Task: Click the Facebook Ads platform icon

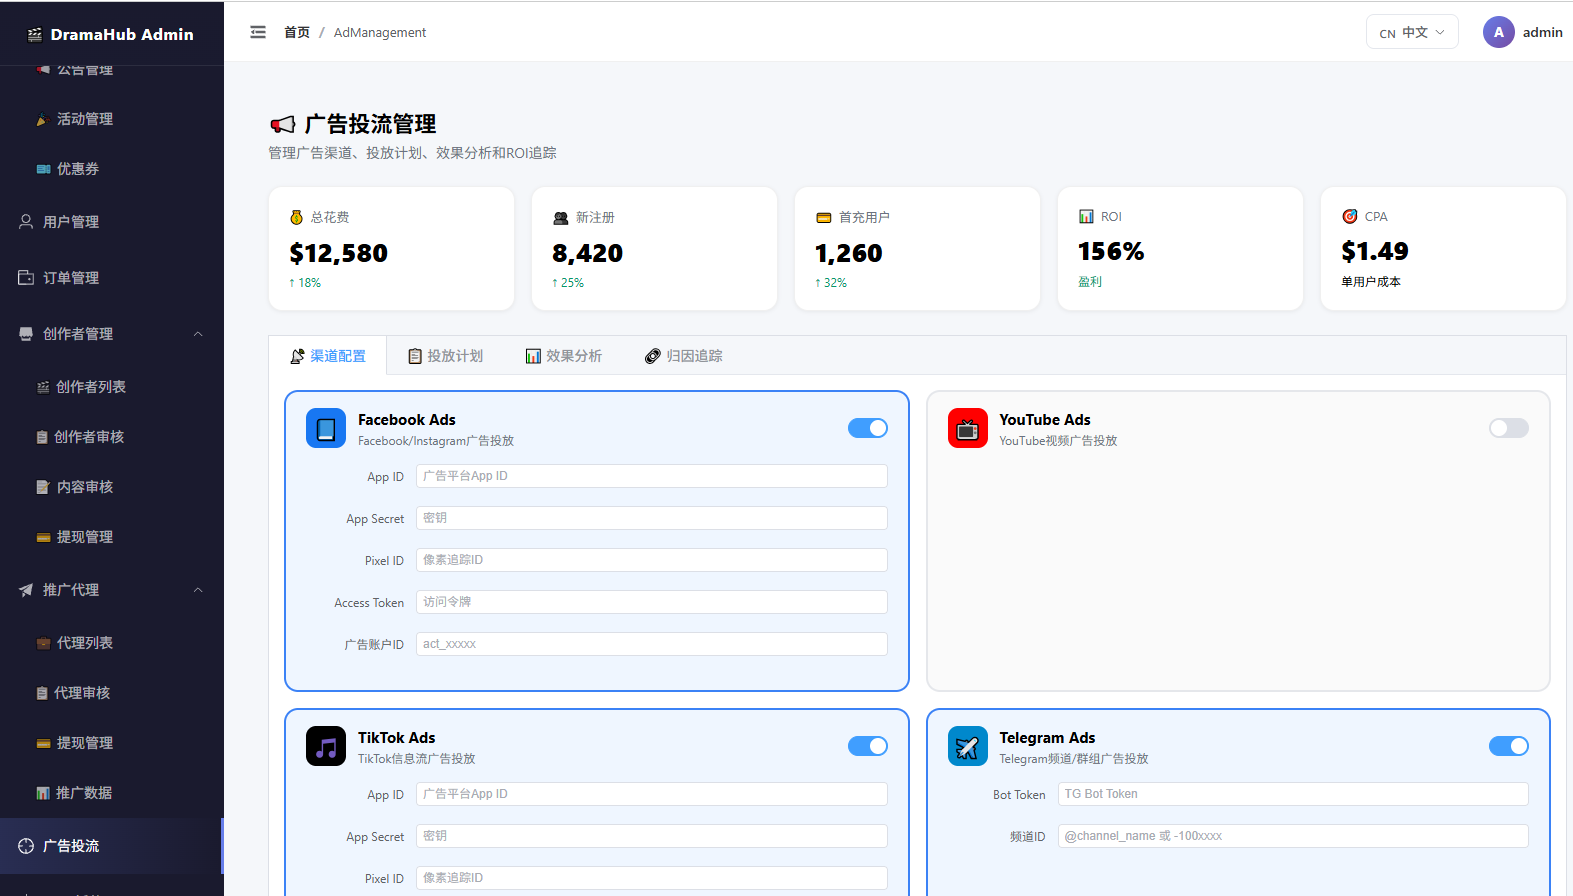Action: pyautogui.click(x=326, y=428)
